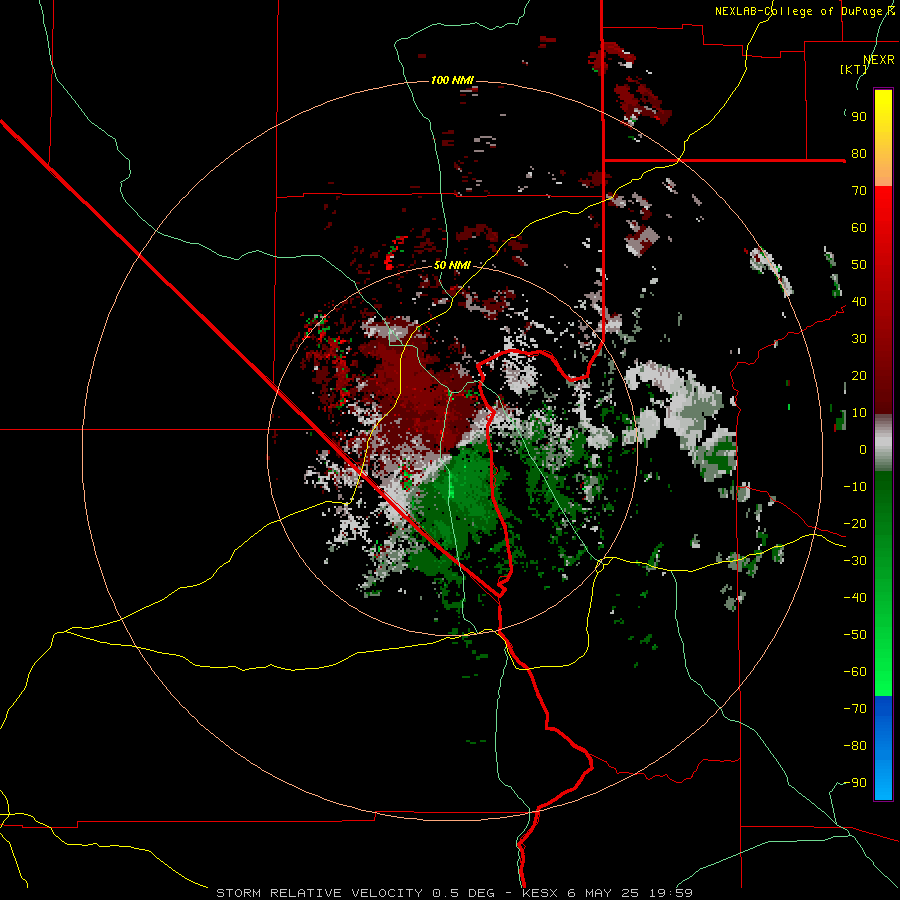Click the 50 NMI range ring label
Image resolution: width=900 pixels, height=900 pixels.
pyautogui.click(x=452, y=265)
